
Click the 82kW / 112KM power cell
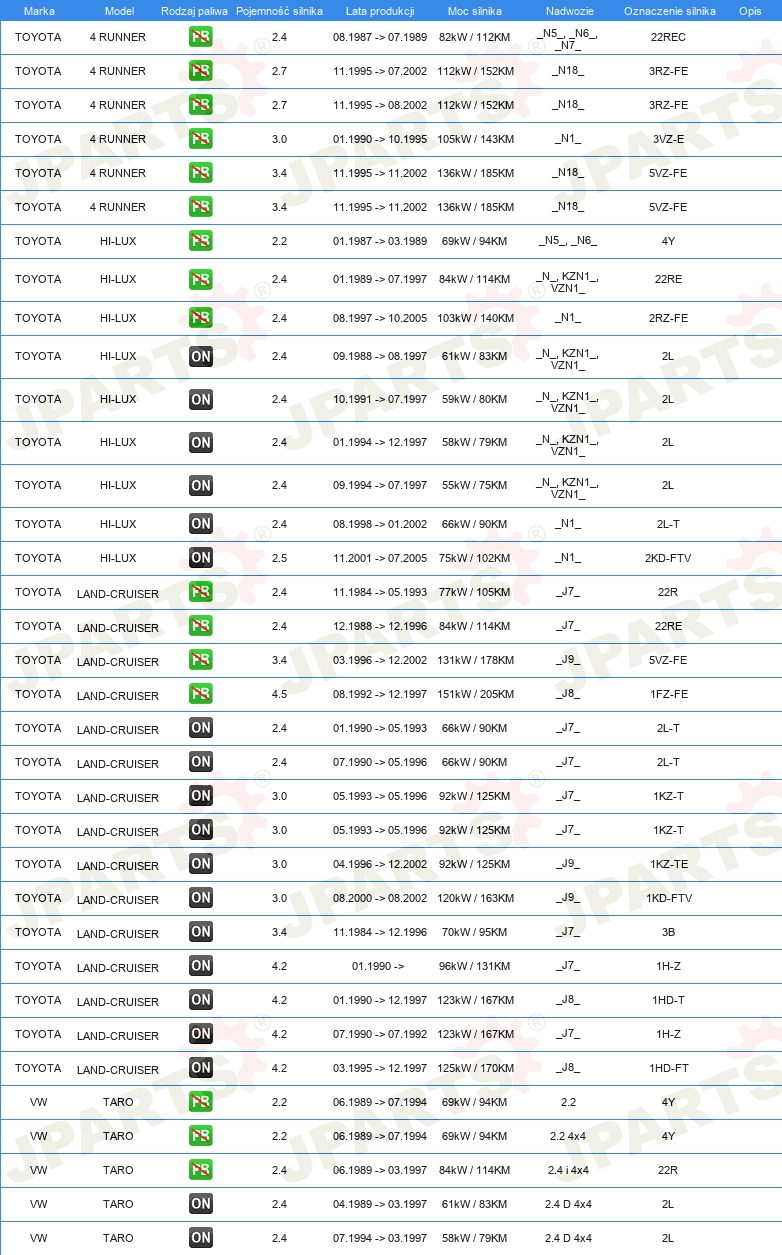pyautogui.click(x=474, y=37)
